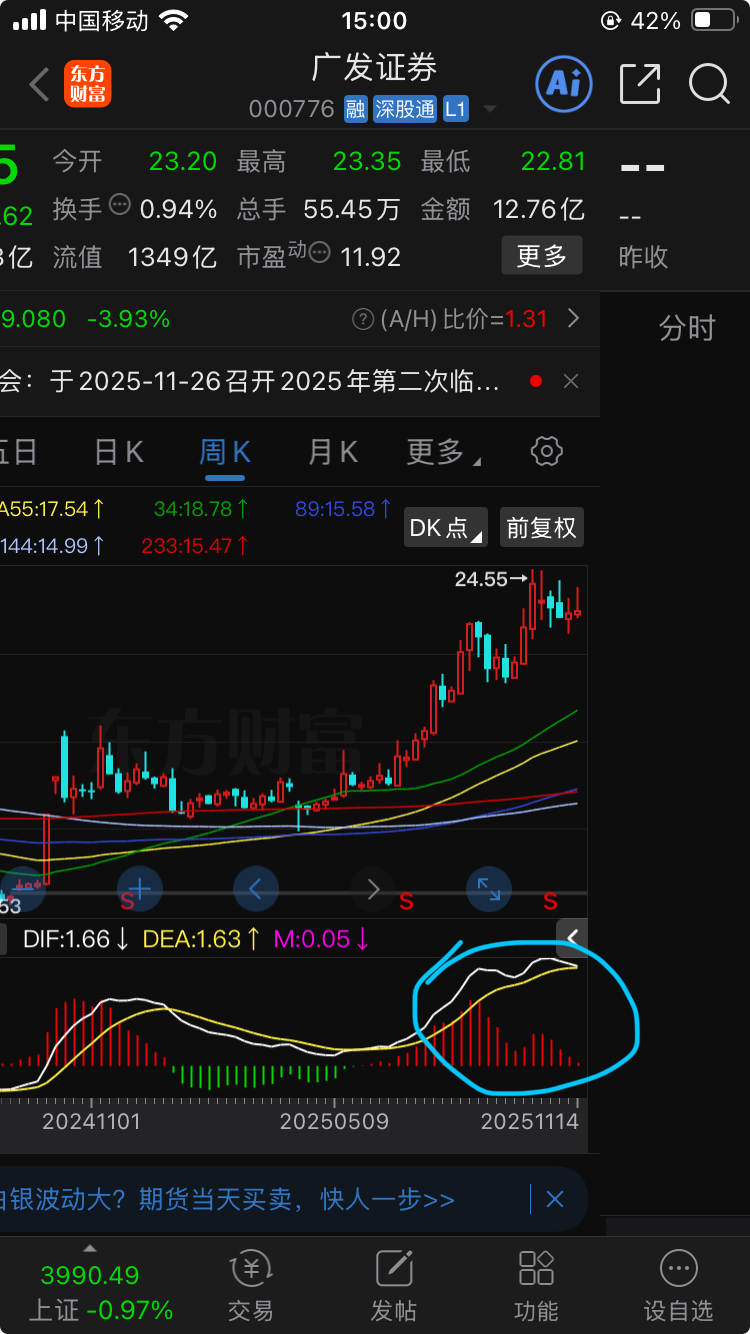Tap the M:0.05 MACD value

tap(322, 939)
